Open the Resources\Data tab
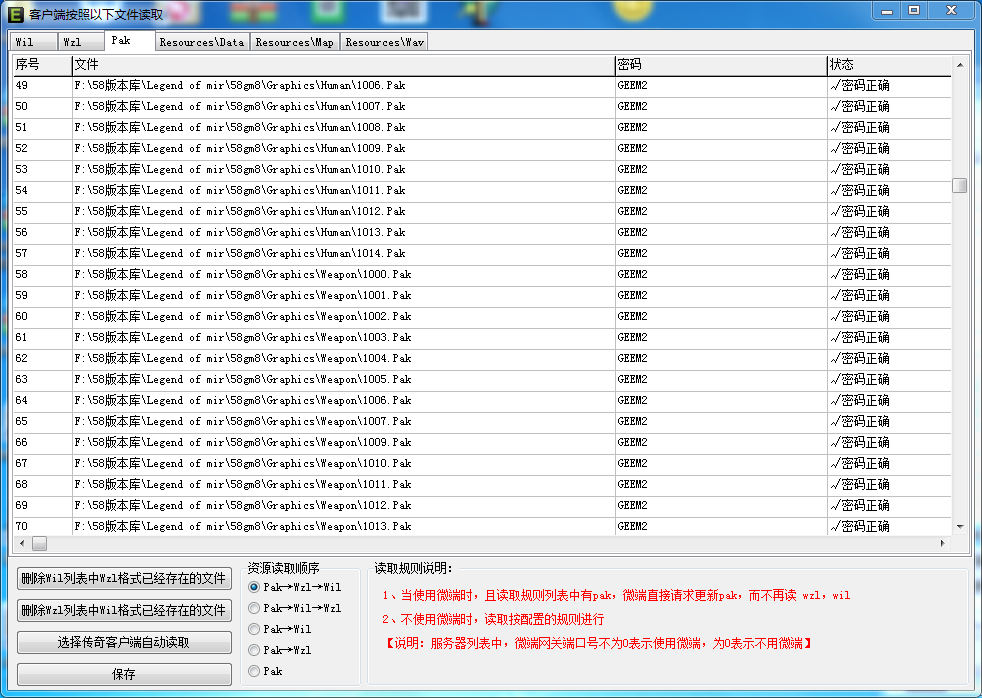This screenshot has height=698, width=982. pyautogui.click(x=202, y=42)
